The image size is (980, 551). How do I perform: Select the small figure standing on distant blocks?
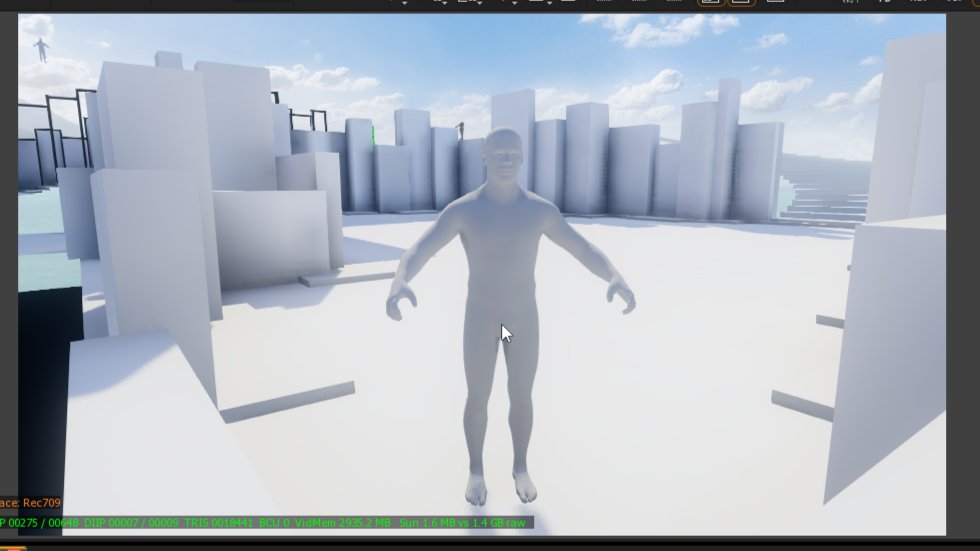click(x=461, y=131)
